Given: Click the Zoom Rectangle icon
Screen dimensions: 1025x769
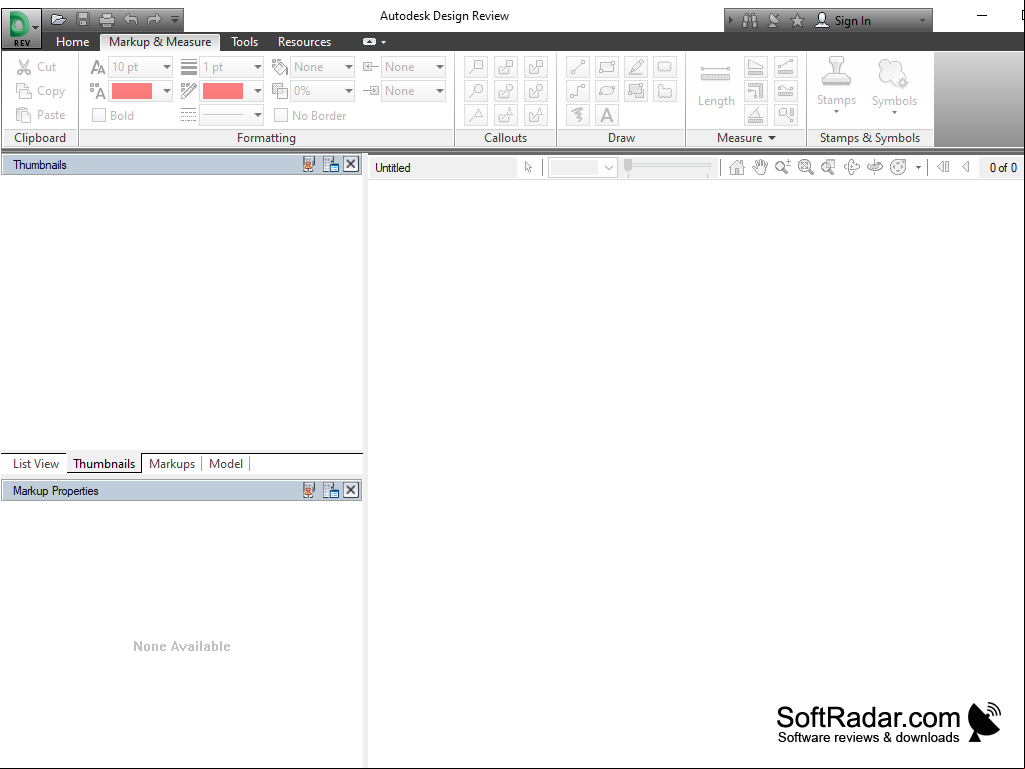Looking at the screenshot, I should pyautogui.click(x=828, y=167).
